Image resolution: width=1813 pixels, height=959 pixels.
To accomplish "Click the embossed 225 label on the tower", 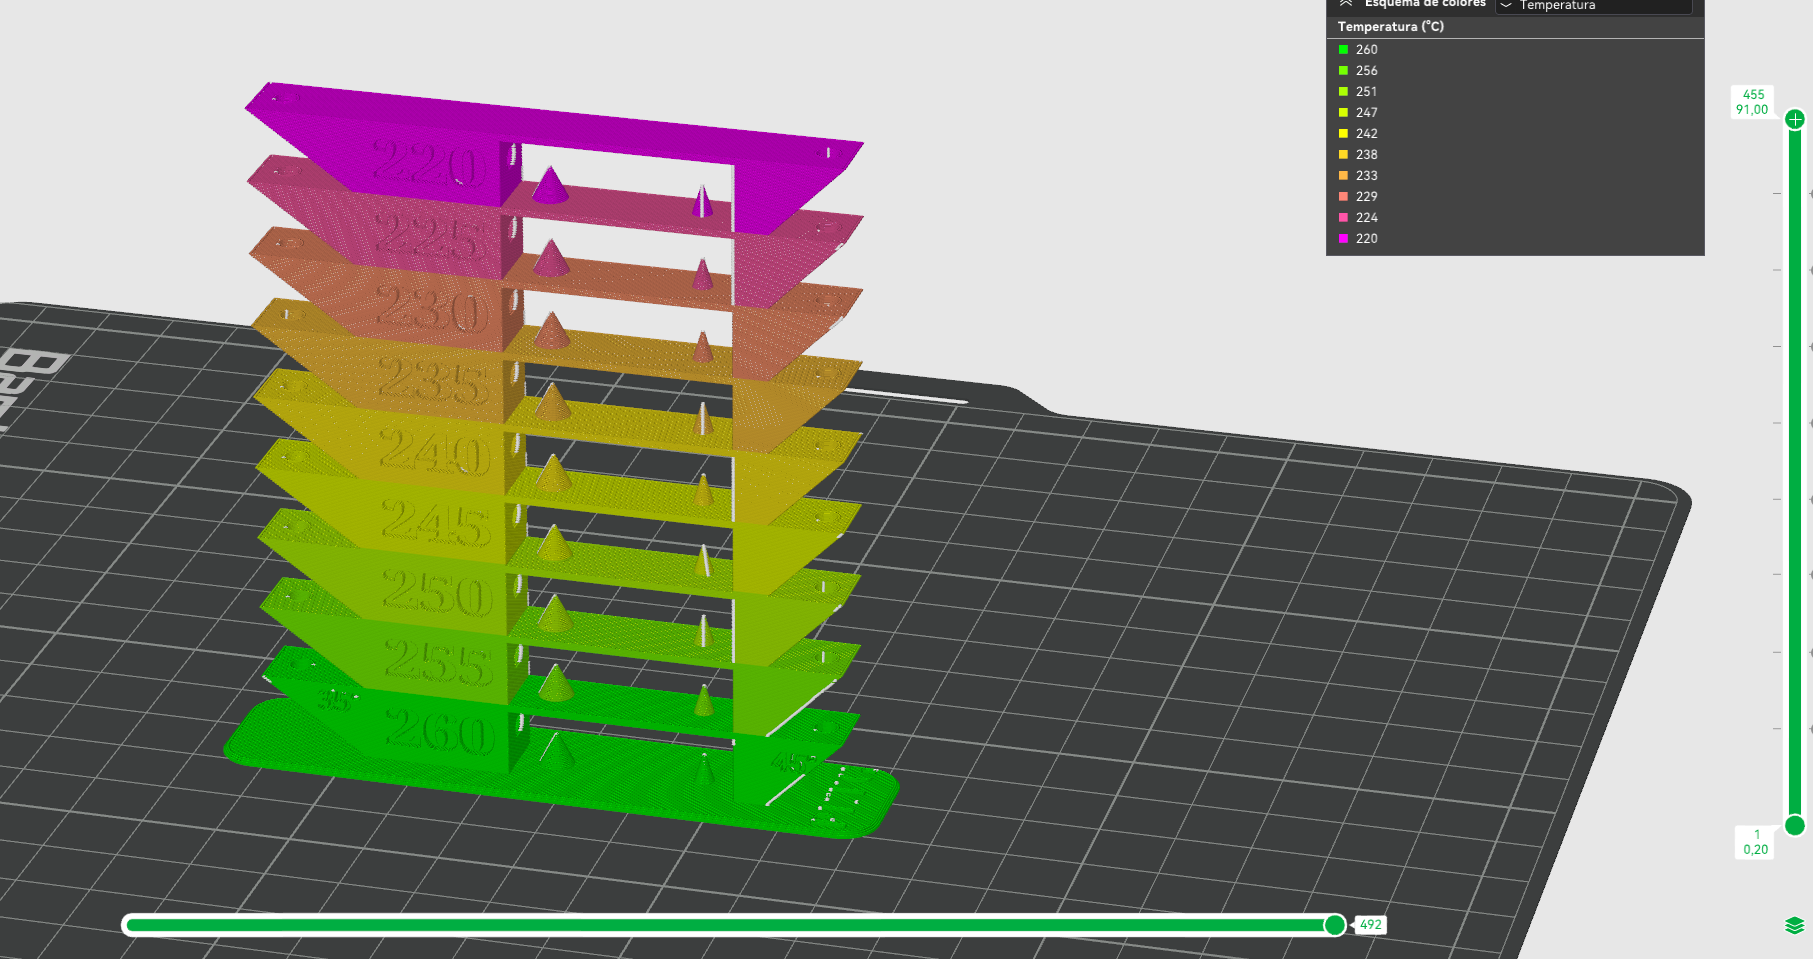I will 427,235.
